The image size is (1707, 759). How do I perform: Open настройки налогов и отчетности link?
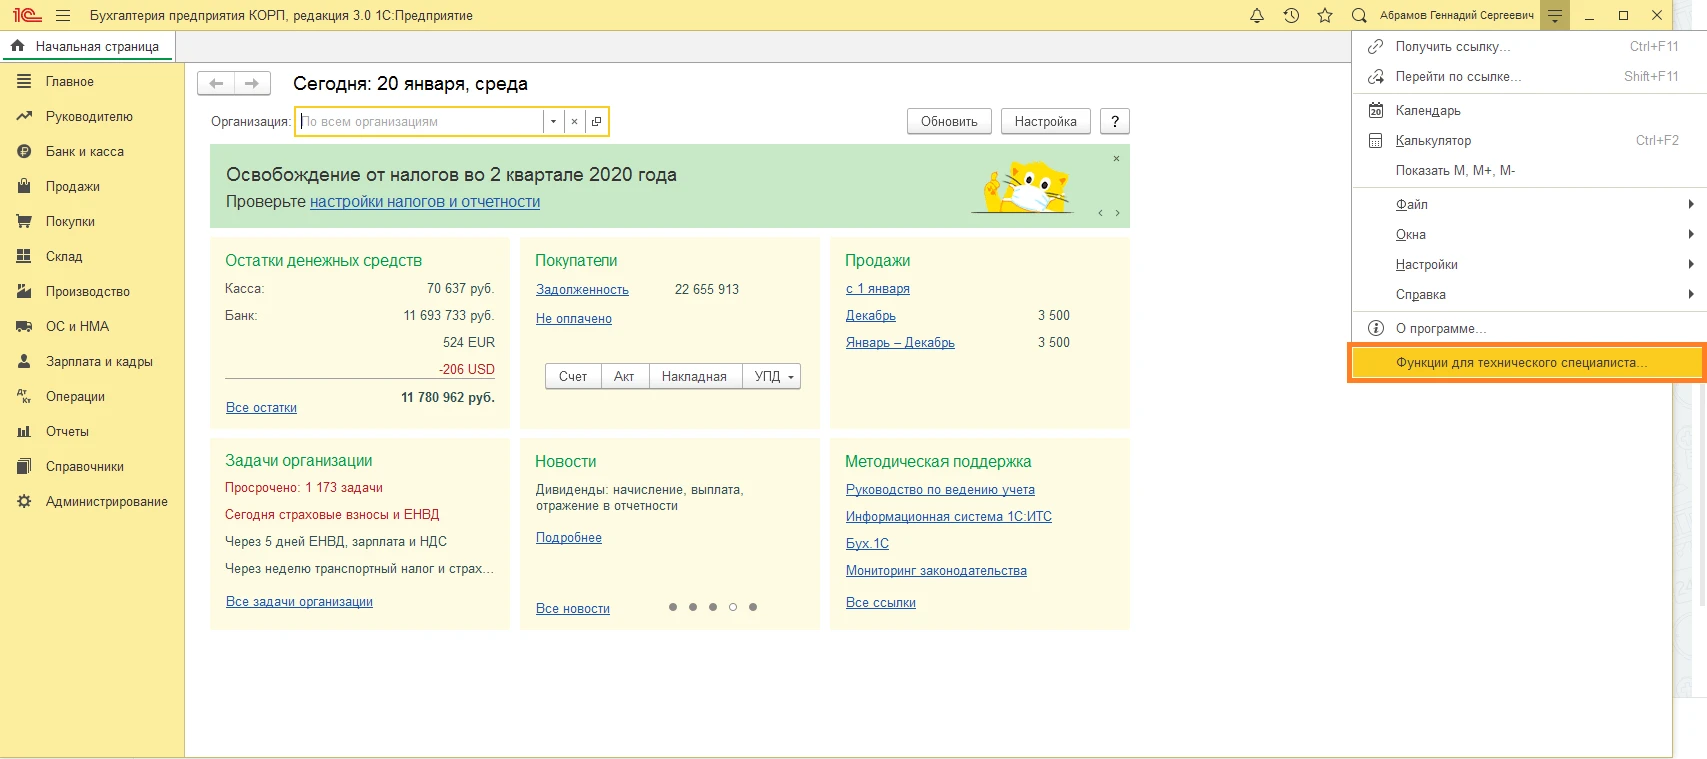coord(425,202)
